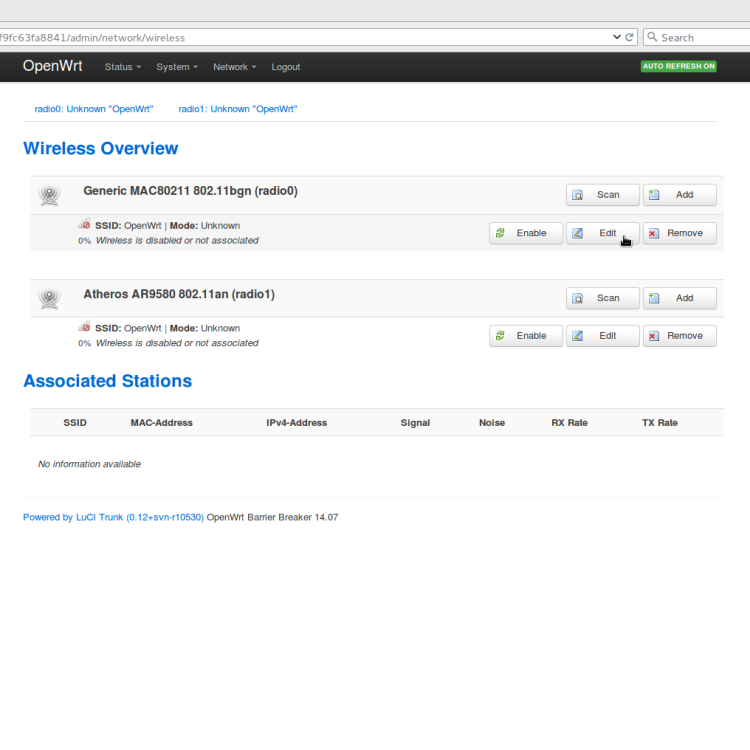Focus the browser address bar
750x750 pixels.
click(x=306, y=37)
